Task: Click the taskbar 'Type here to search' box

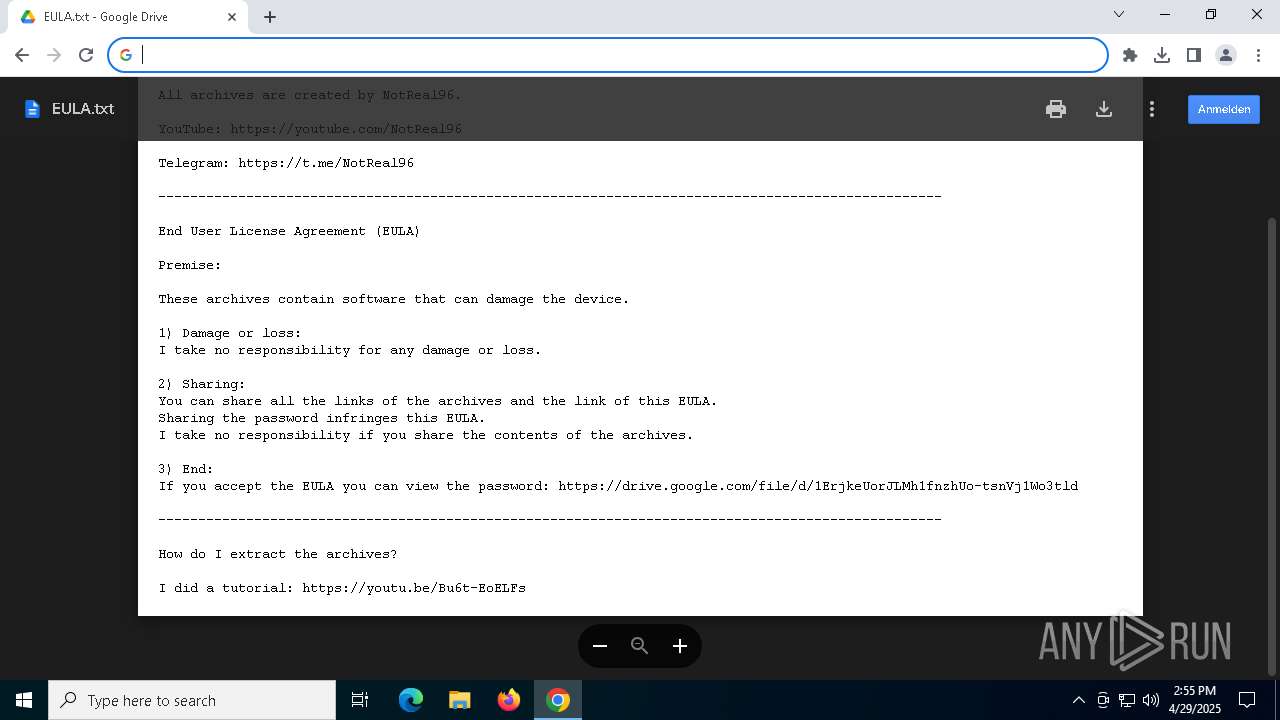Action: [192, 700]
